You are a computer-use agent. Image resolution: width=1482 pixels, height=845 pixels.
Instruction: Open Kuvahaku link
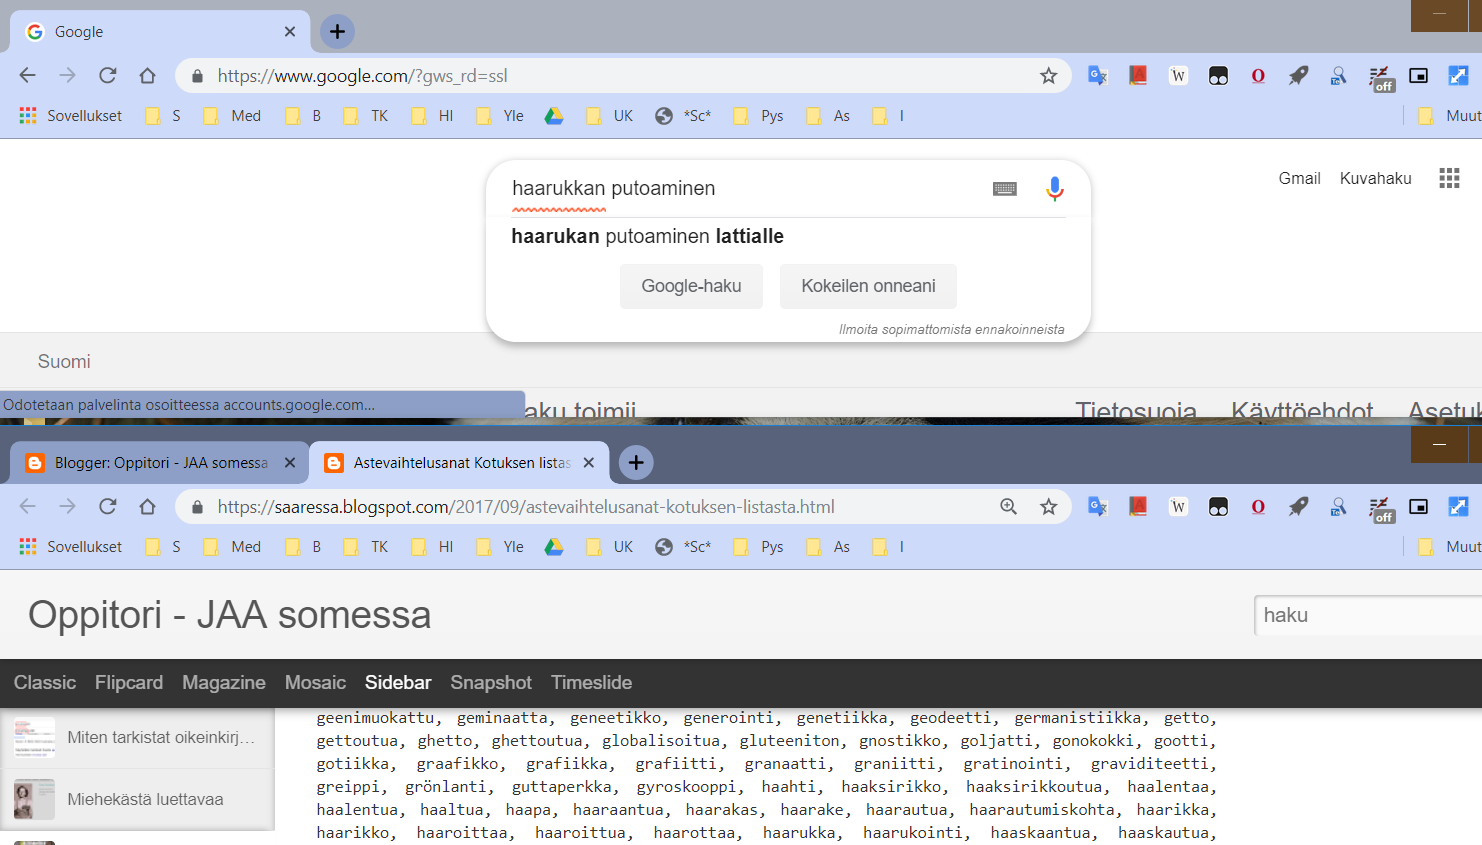[x=1375, y=178]
